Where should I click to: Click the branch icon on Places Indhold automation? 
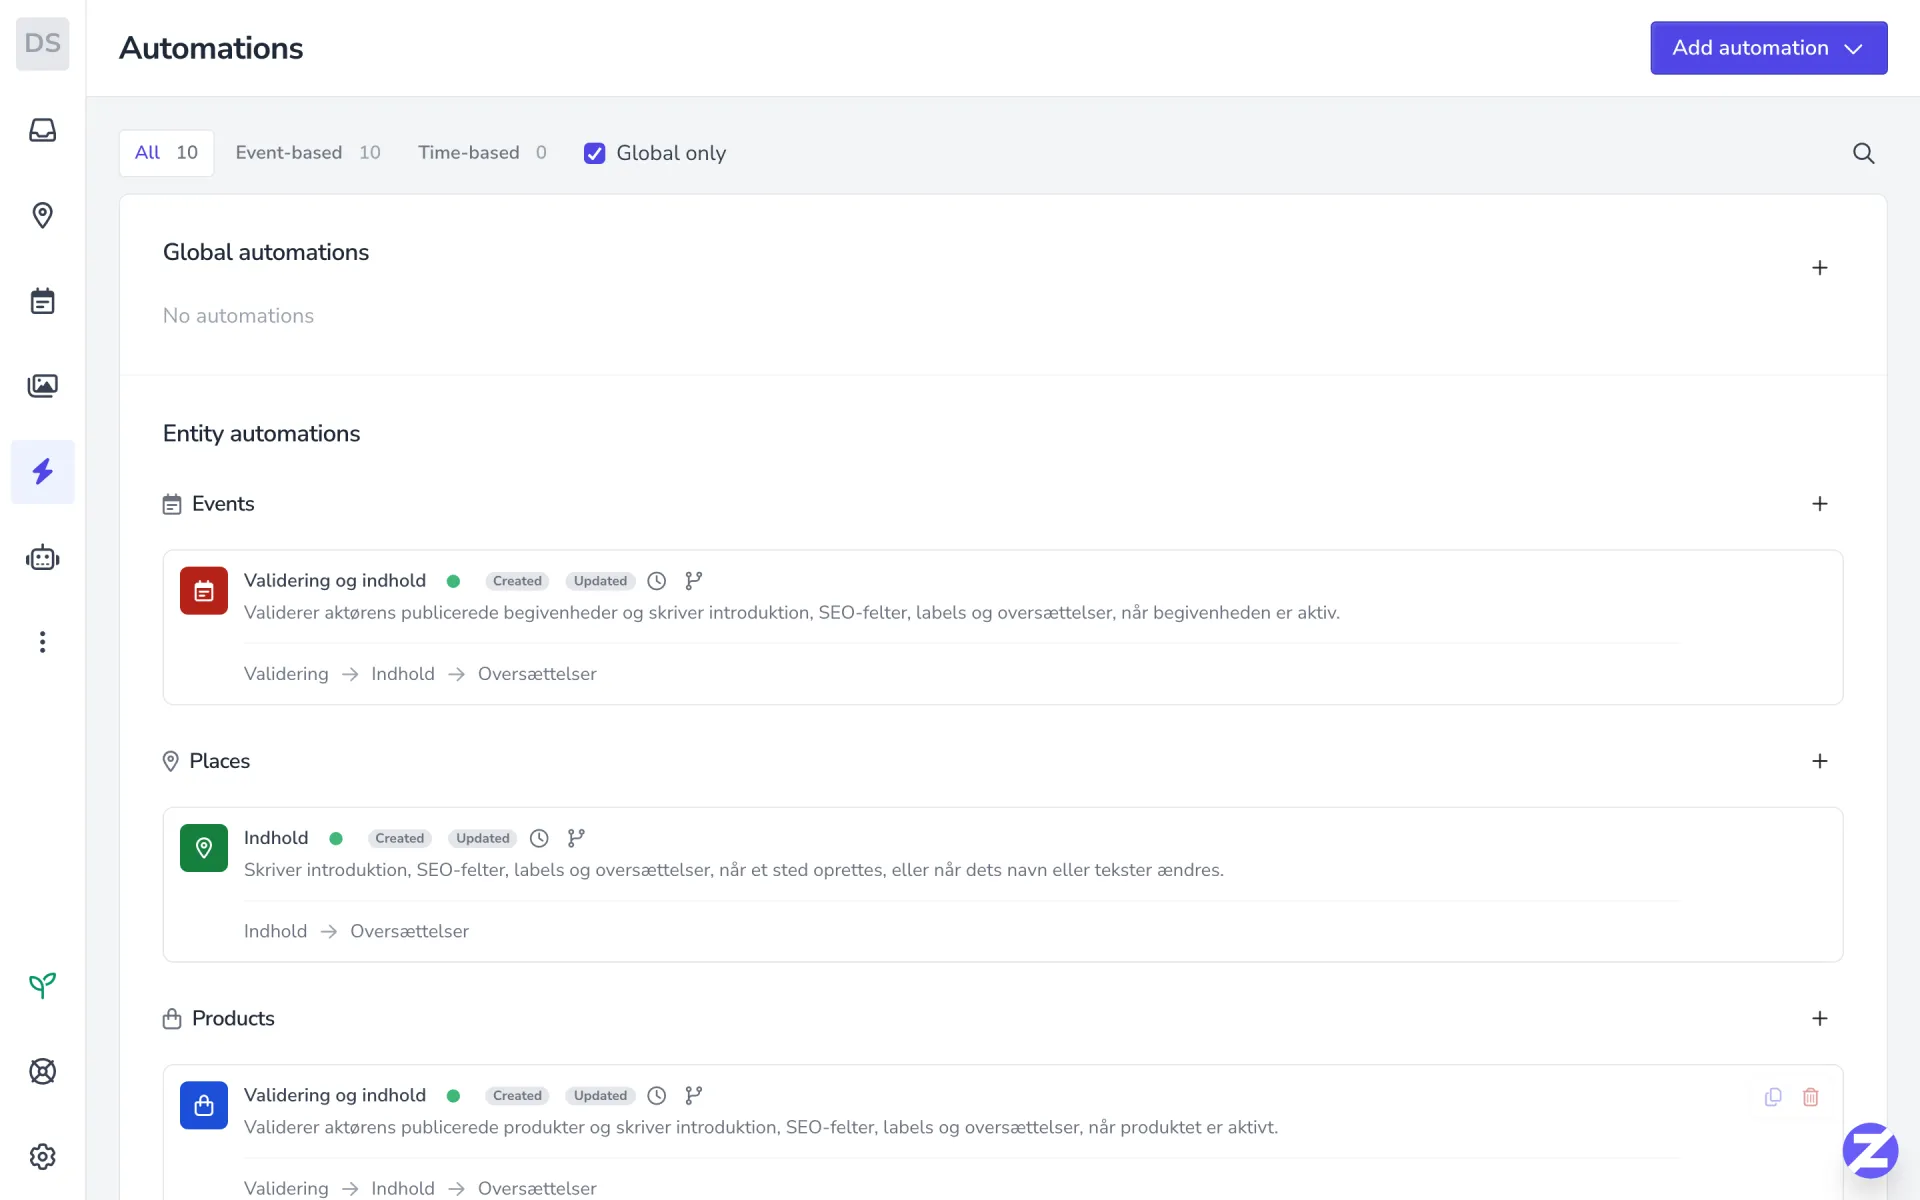576,838
